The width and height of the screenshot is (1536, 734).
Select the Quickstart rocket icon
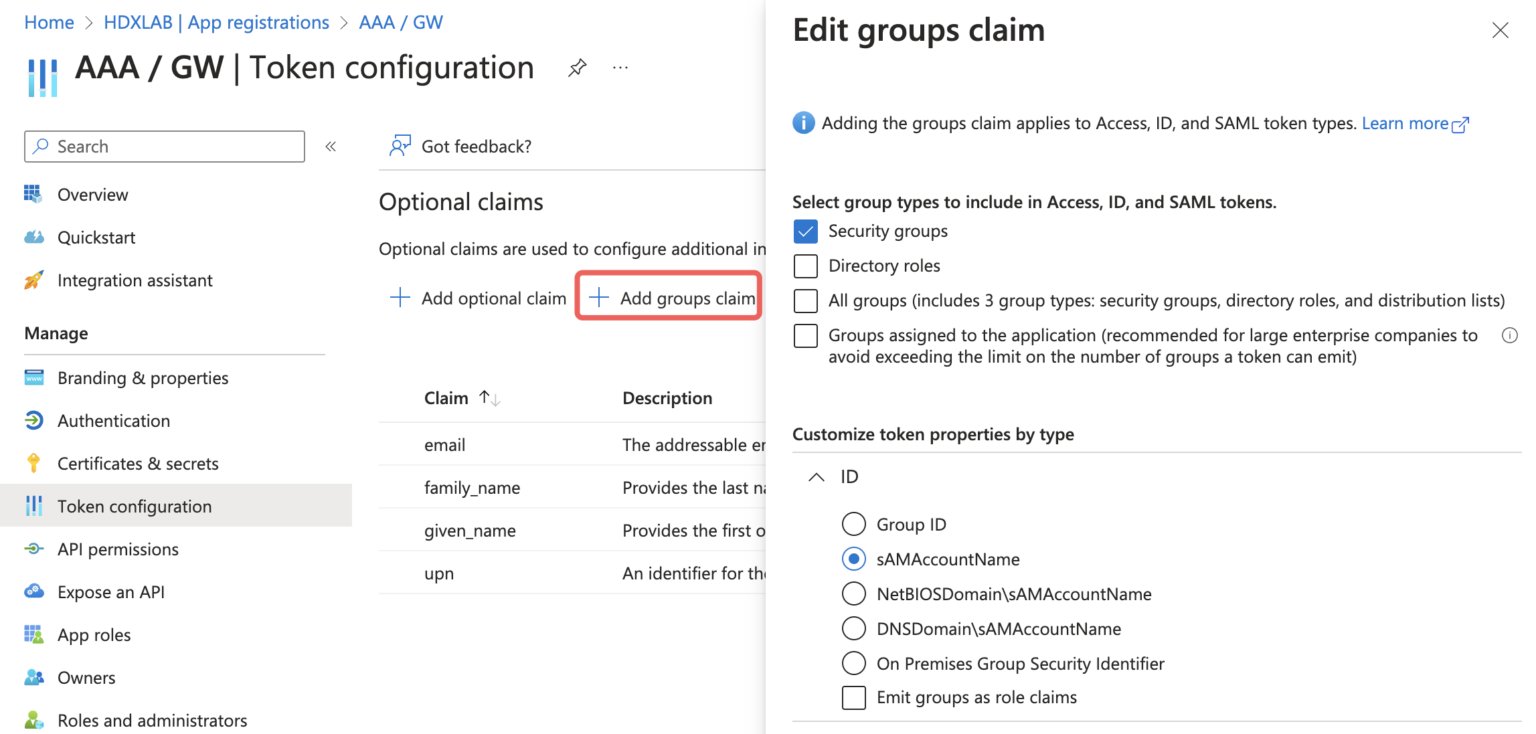point(35,237)
